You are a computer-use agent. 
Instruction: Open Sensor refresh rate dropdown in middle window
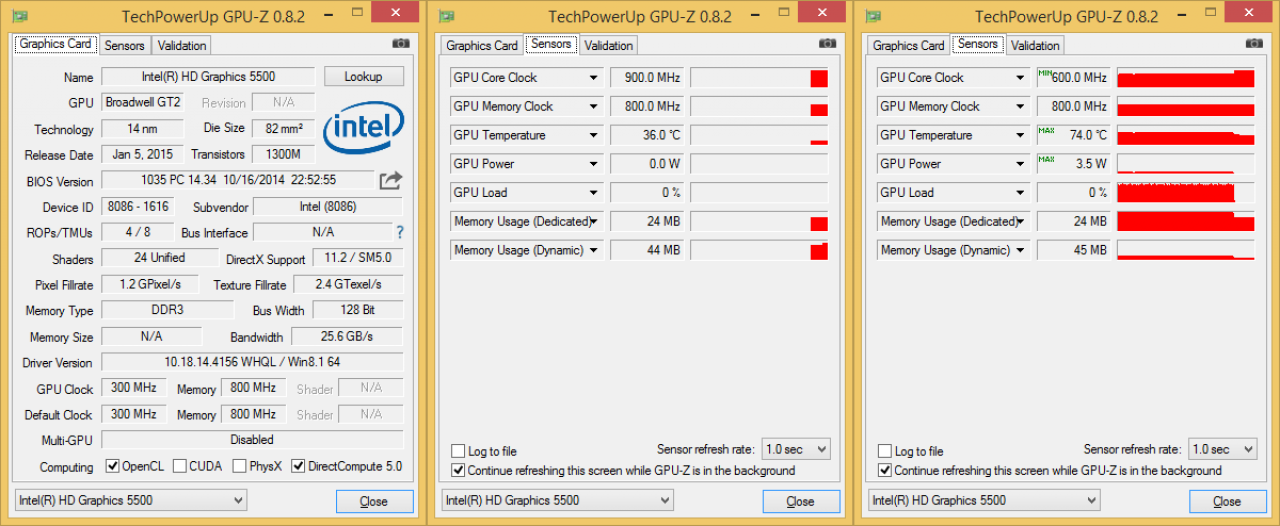click(x=796, y=449)
